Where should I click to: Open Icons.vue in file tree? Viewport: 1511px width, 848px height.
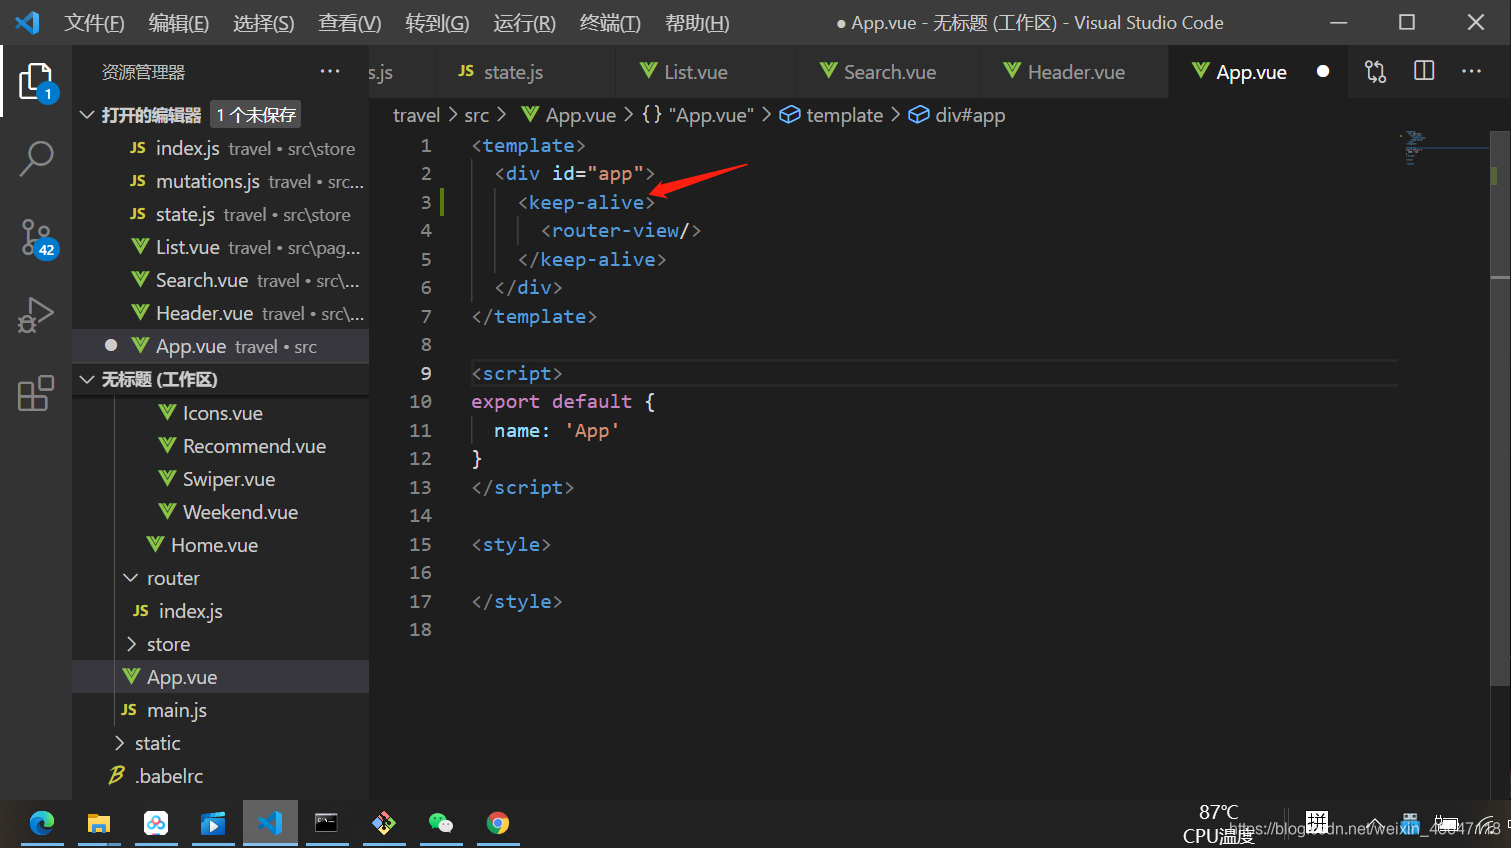click(x=222, y=413)
